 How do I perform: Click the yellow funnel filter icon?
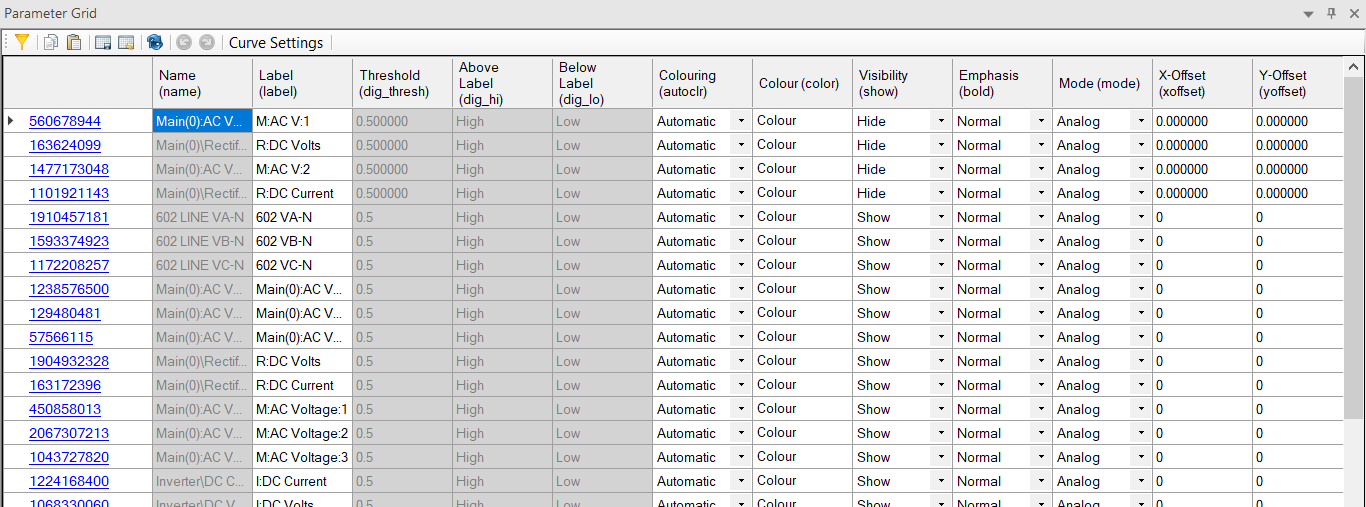[21, 42]
